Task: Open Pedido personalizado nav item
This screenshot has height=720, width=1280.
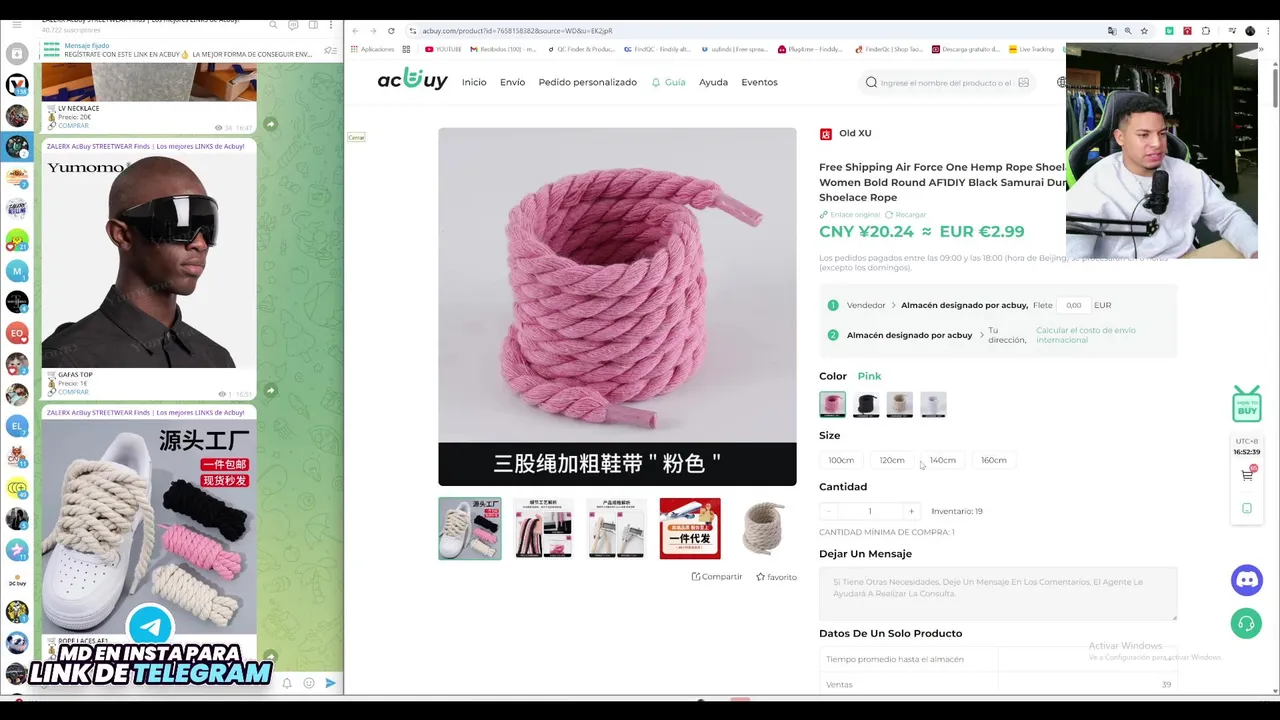Action: click(x=587, y=82)
